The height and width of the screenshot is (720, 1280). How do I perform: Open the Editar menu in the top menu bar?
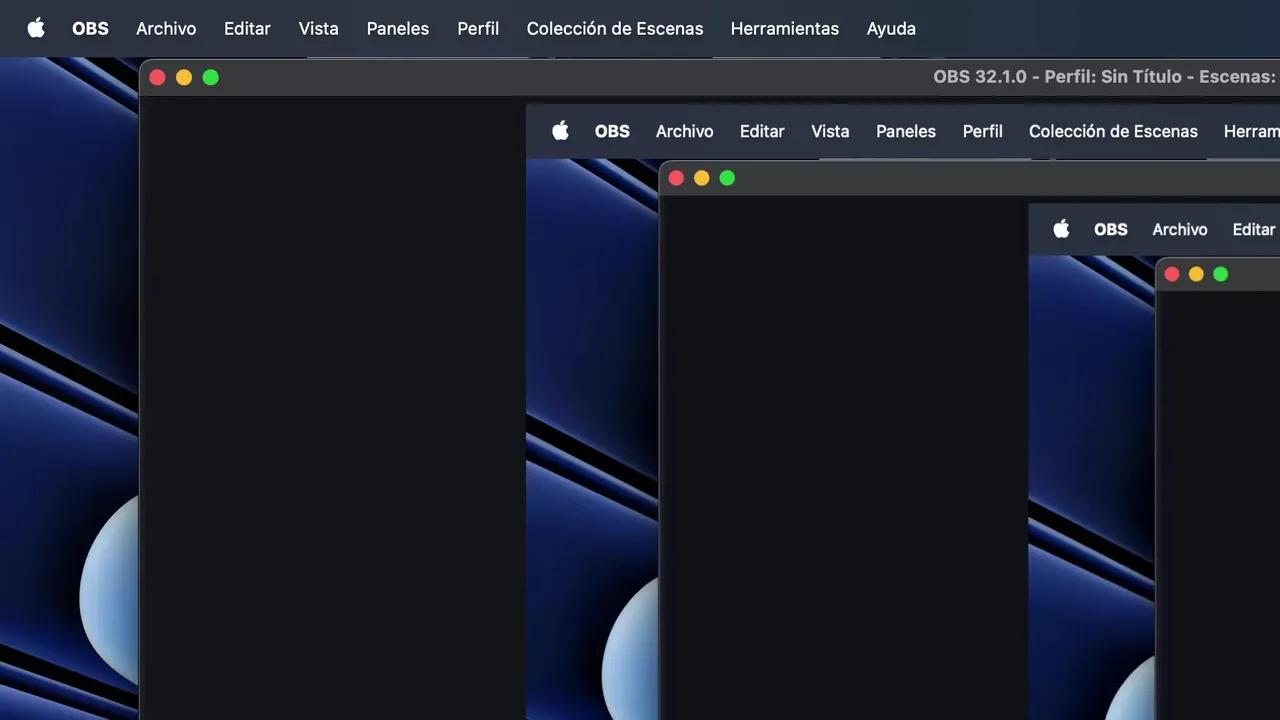[x=247, y=29]
